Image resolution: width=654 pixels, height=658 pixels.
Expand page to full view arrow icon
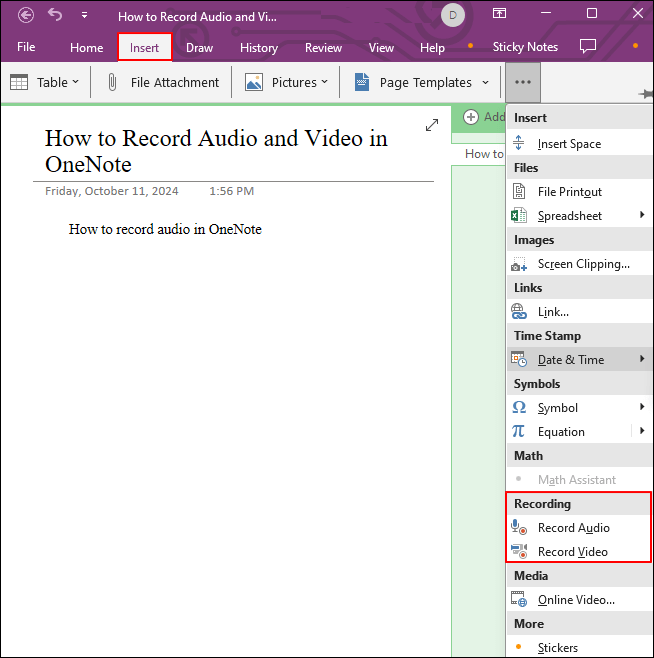click(x=432, y=125)
